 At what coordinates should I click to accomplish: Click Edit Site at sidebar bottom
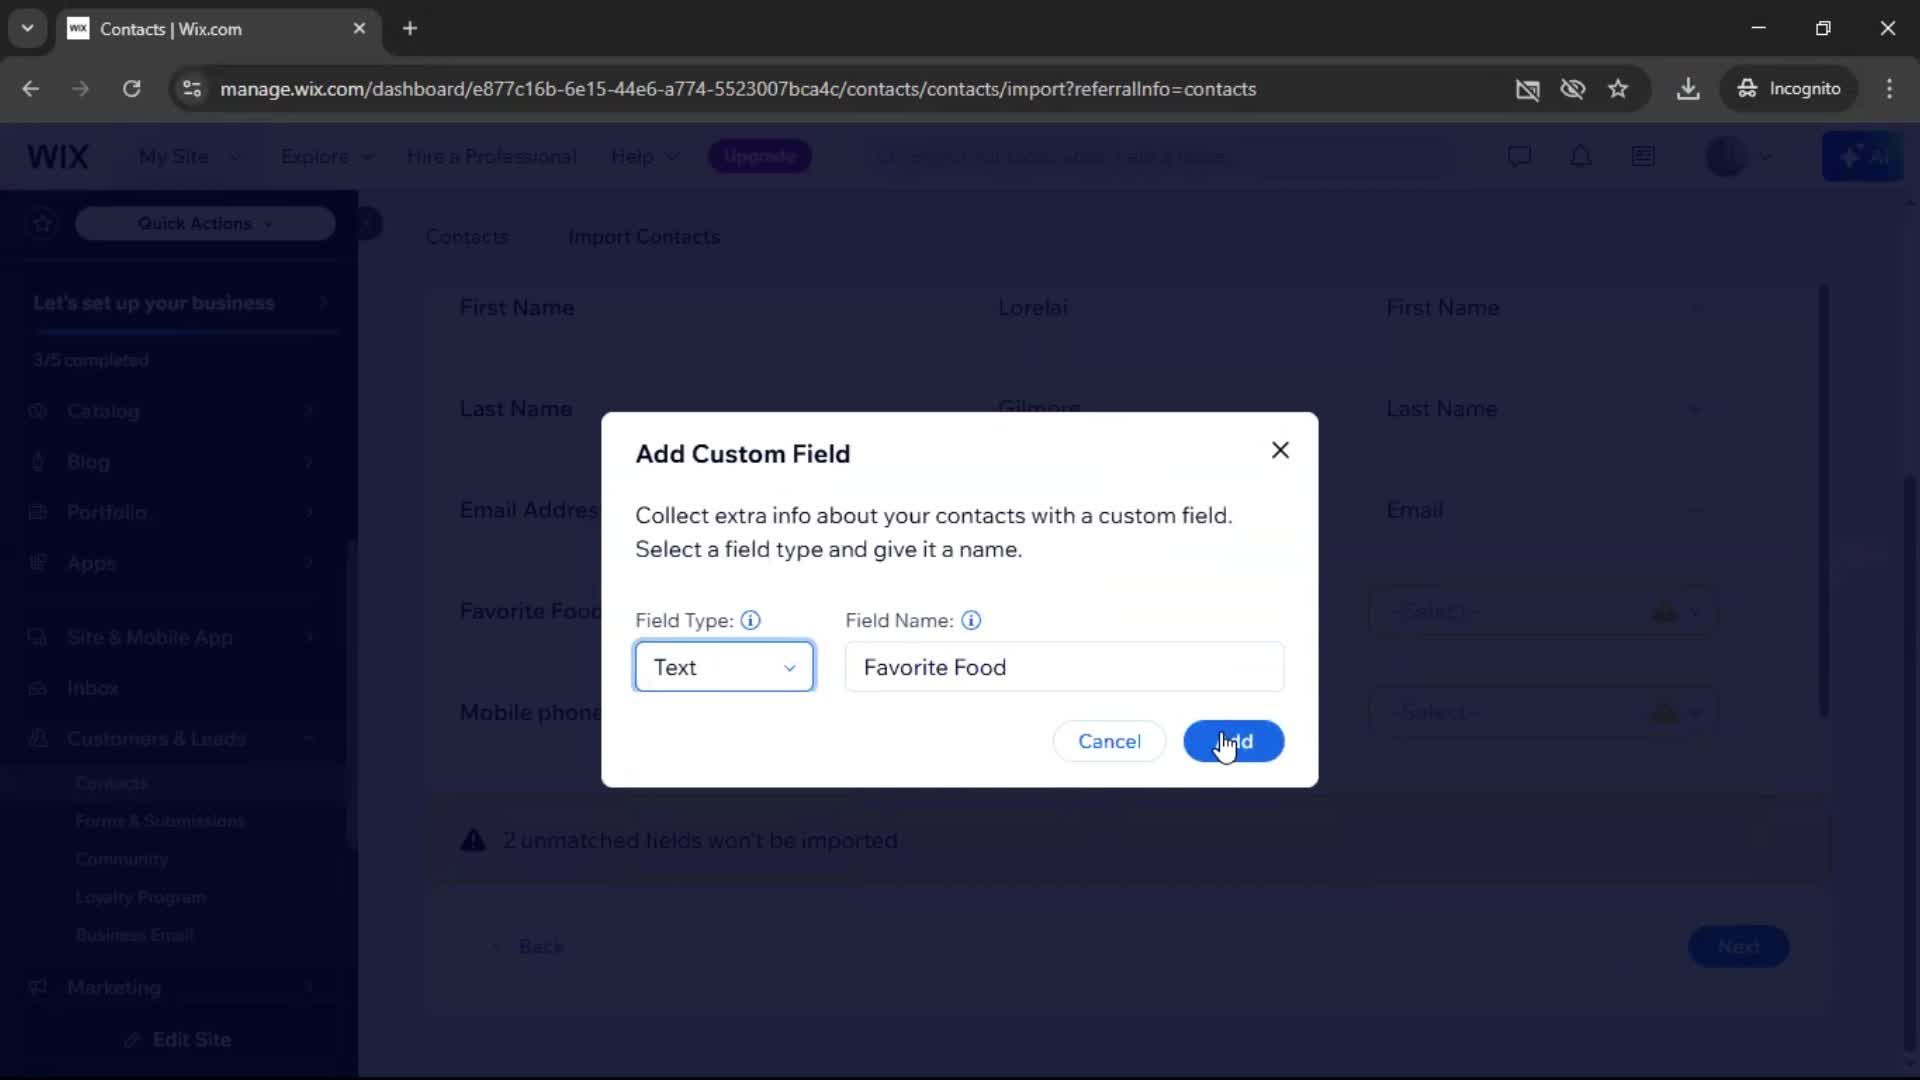[178, 1040]
